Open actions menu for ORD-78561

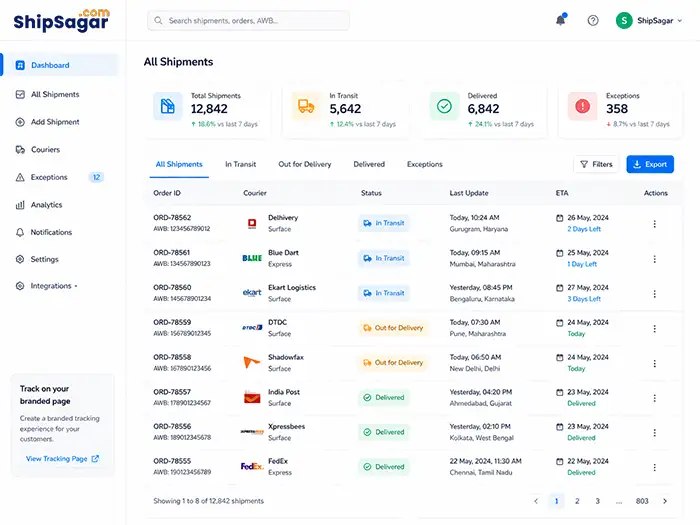coord(654,259)
